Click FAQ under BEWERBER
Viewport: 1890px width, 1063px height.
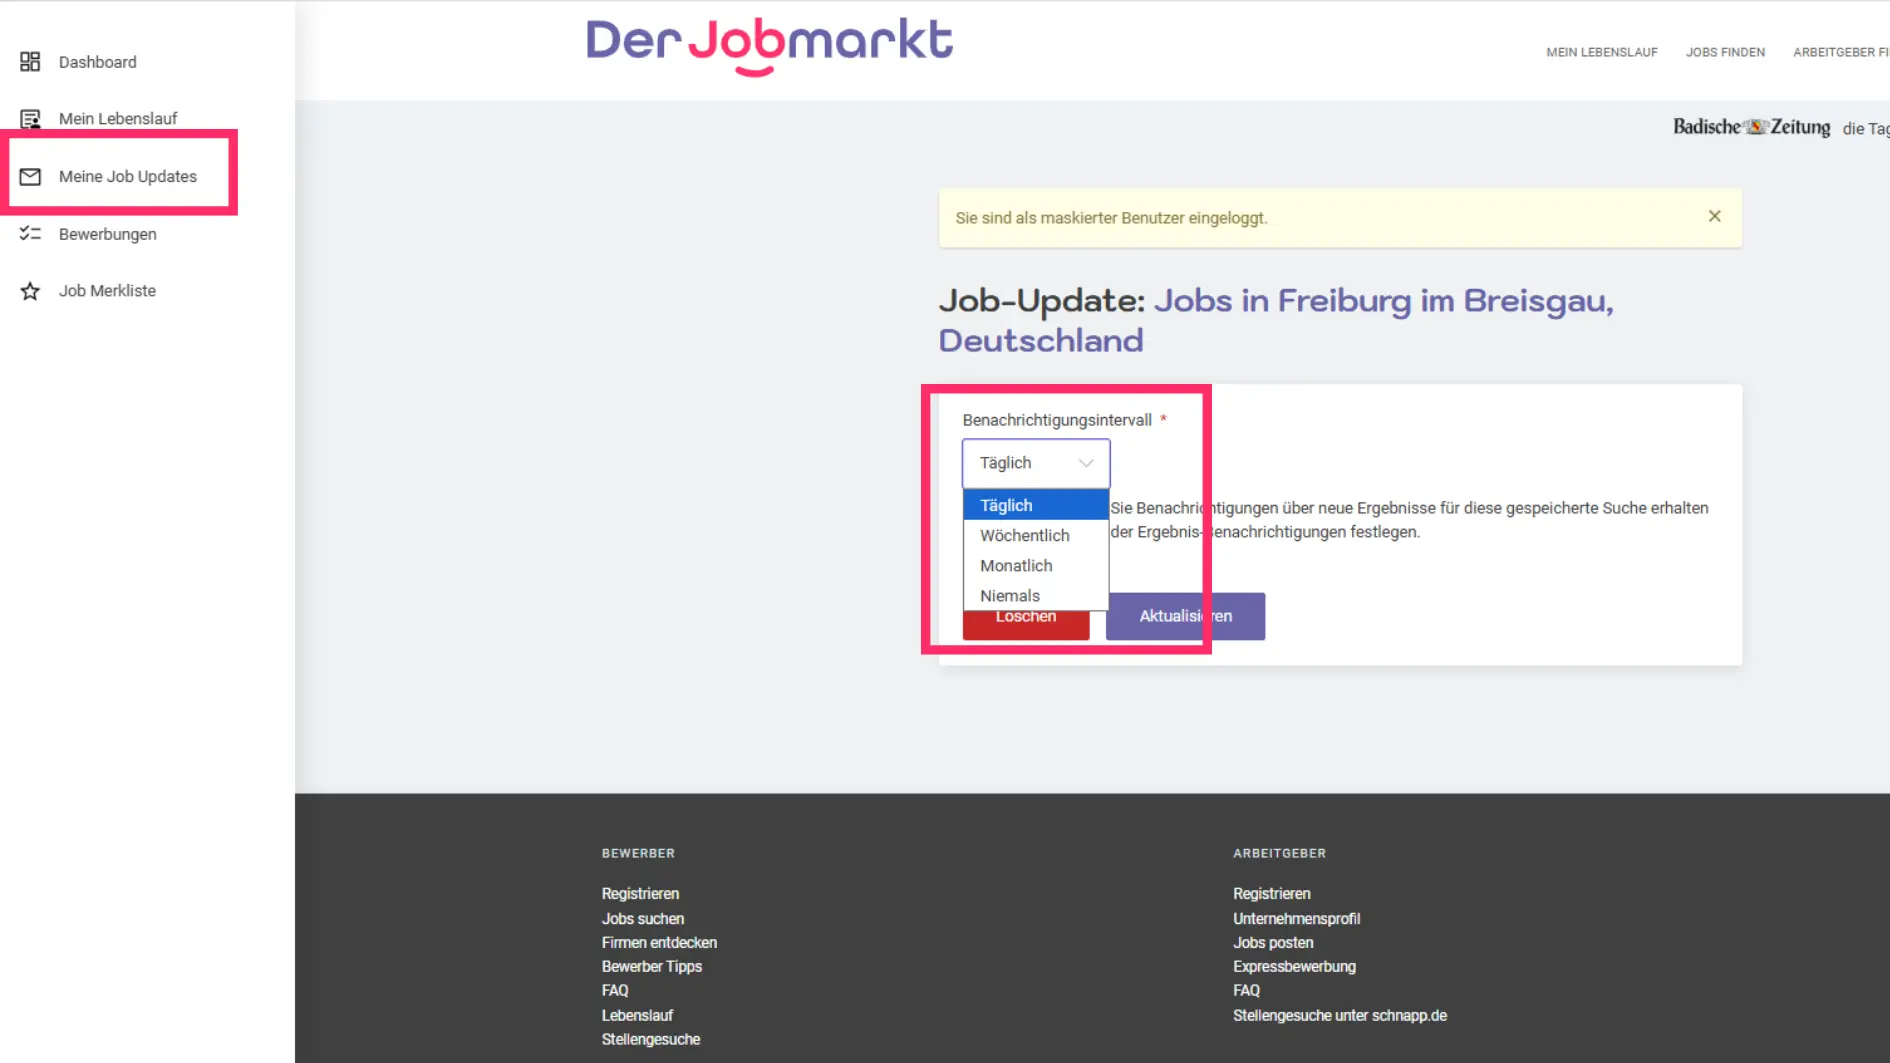[615, 990]
